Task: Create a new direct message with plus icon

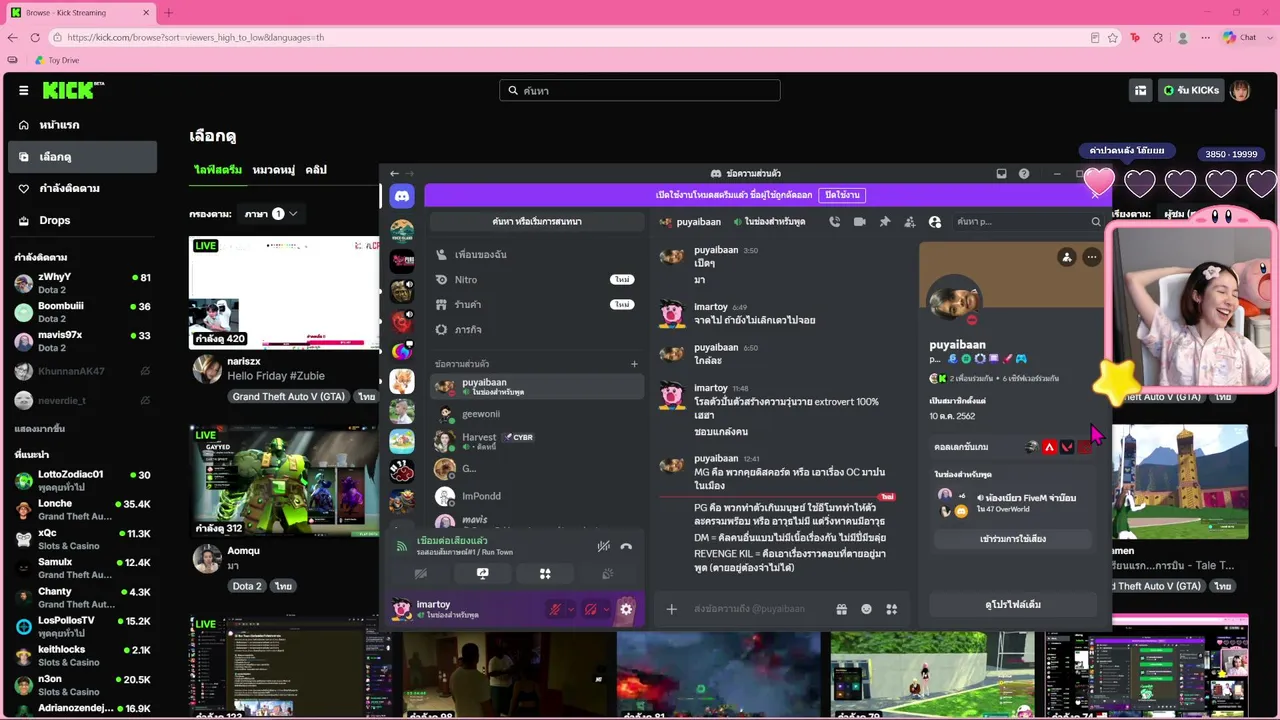Action: (x=634, y=364)
